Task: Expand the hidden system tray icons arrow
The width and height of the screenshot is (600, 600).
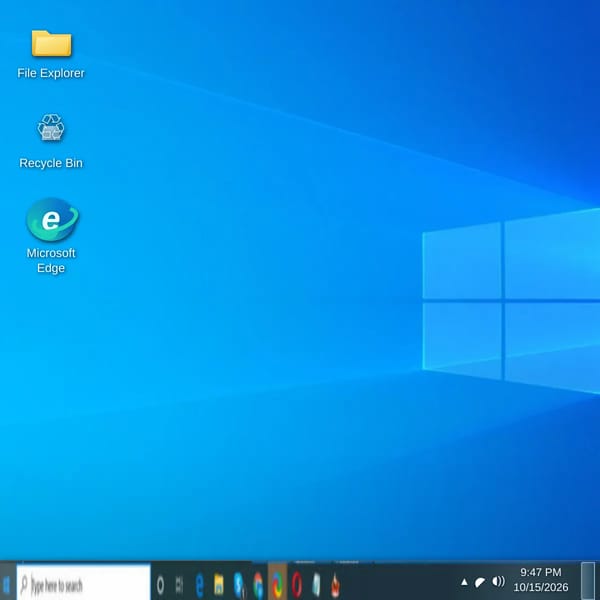Action: point(464,582)
